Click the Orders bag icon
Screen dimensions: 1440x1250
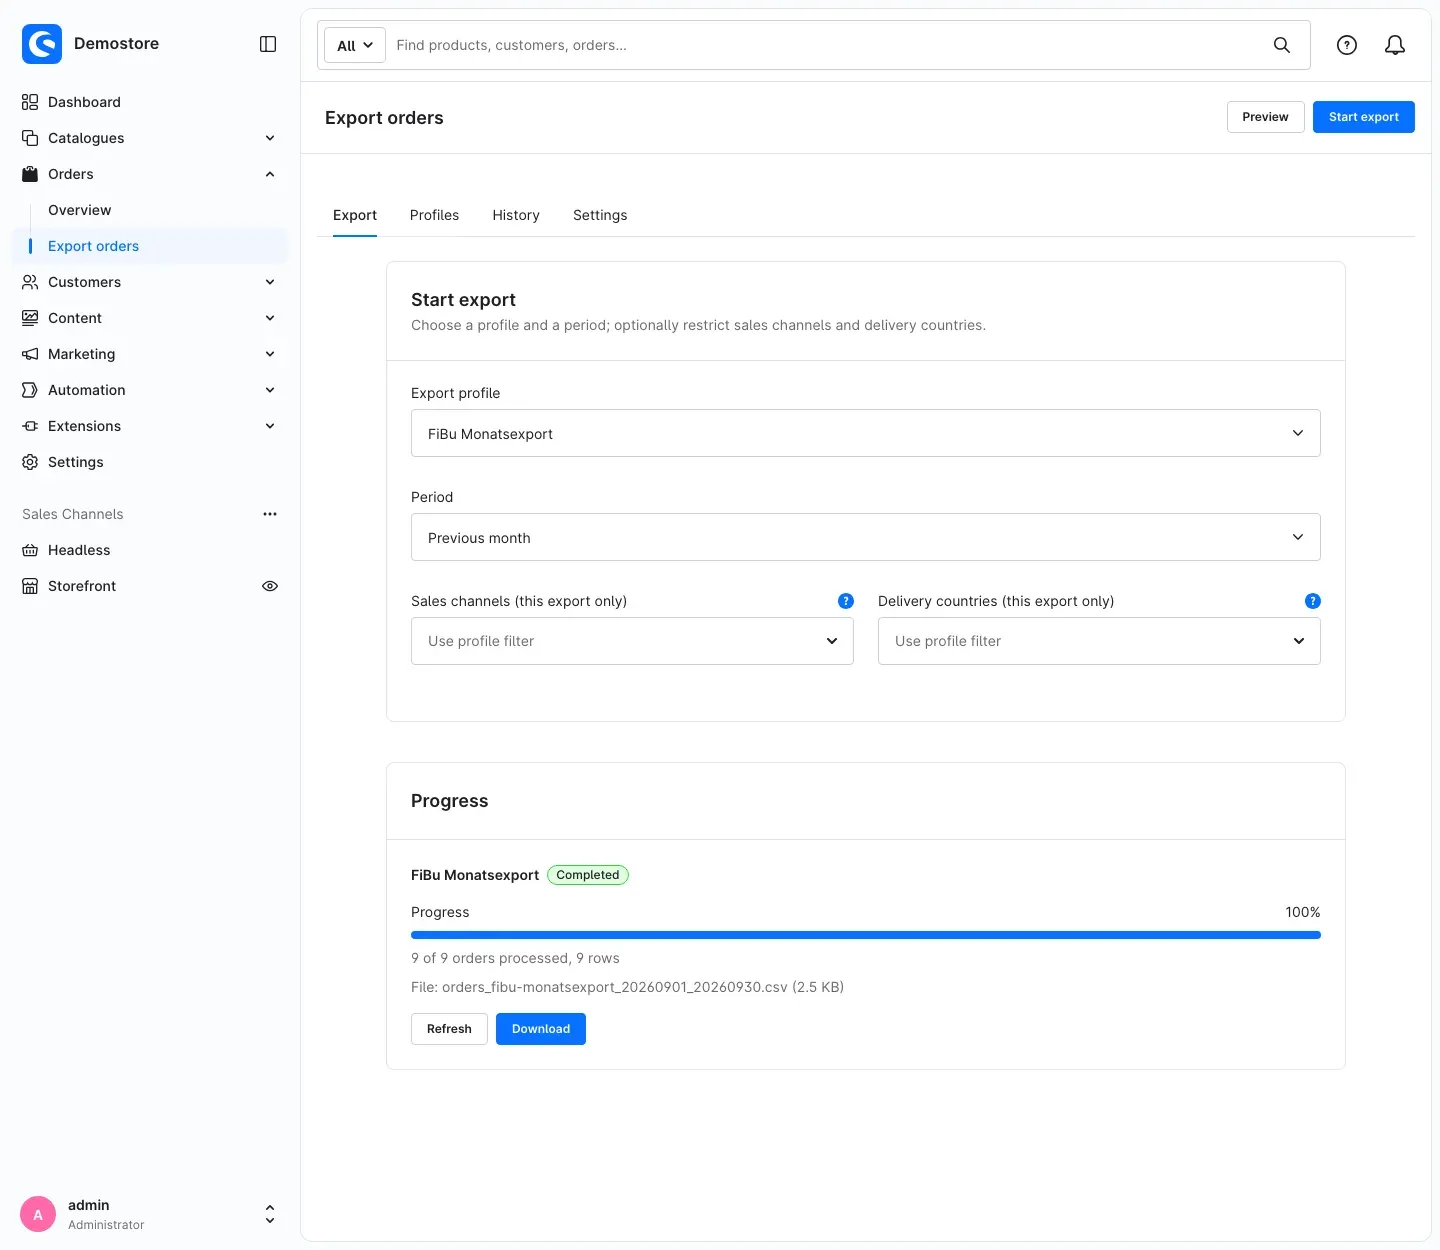point(30,174)
